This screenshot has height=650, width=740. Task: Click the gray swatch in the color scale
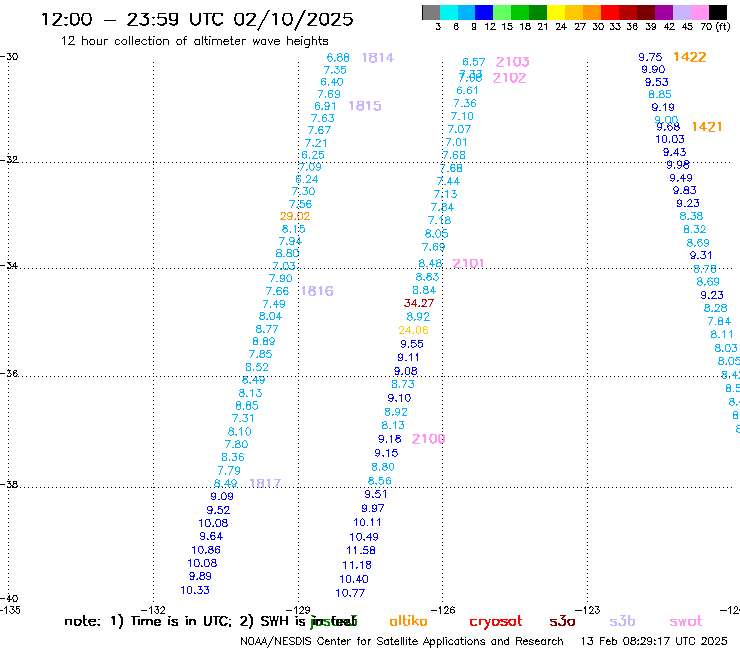(x=431, y=12)
